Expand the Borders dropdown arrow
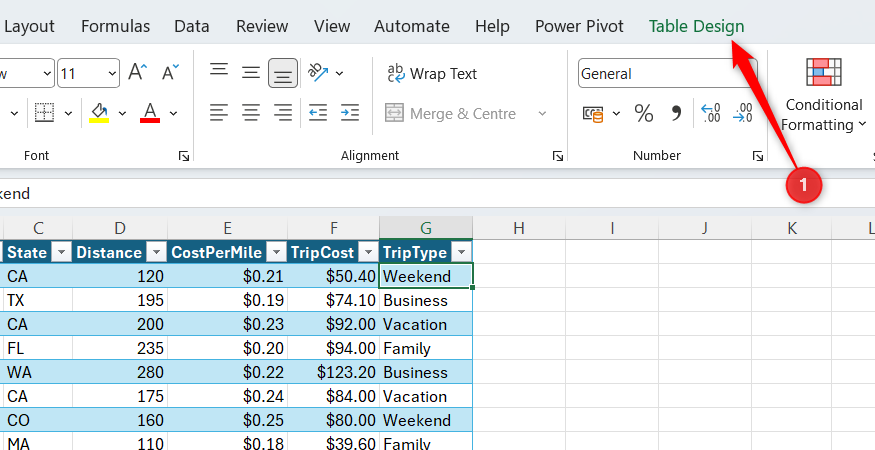This screenshot has width=875, height=450. pos(68,113)
